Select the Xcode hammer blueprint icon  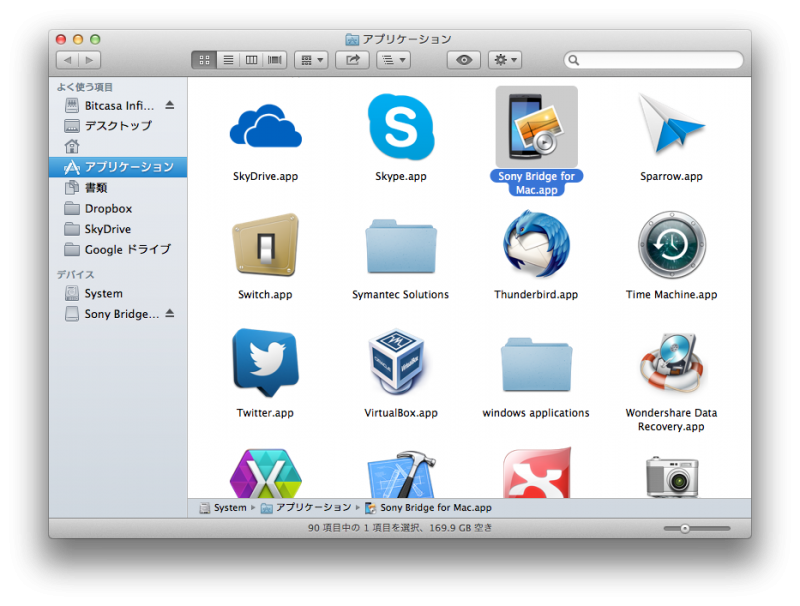click(402, 474)
